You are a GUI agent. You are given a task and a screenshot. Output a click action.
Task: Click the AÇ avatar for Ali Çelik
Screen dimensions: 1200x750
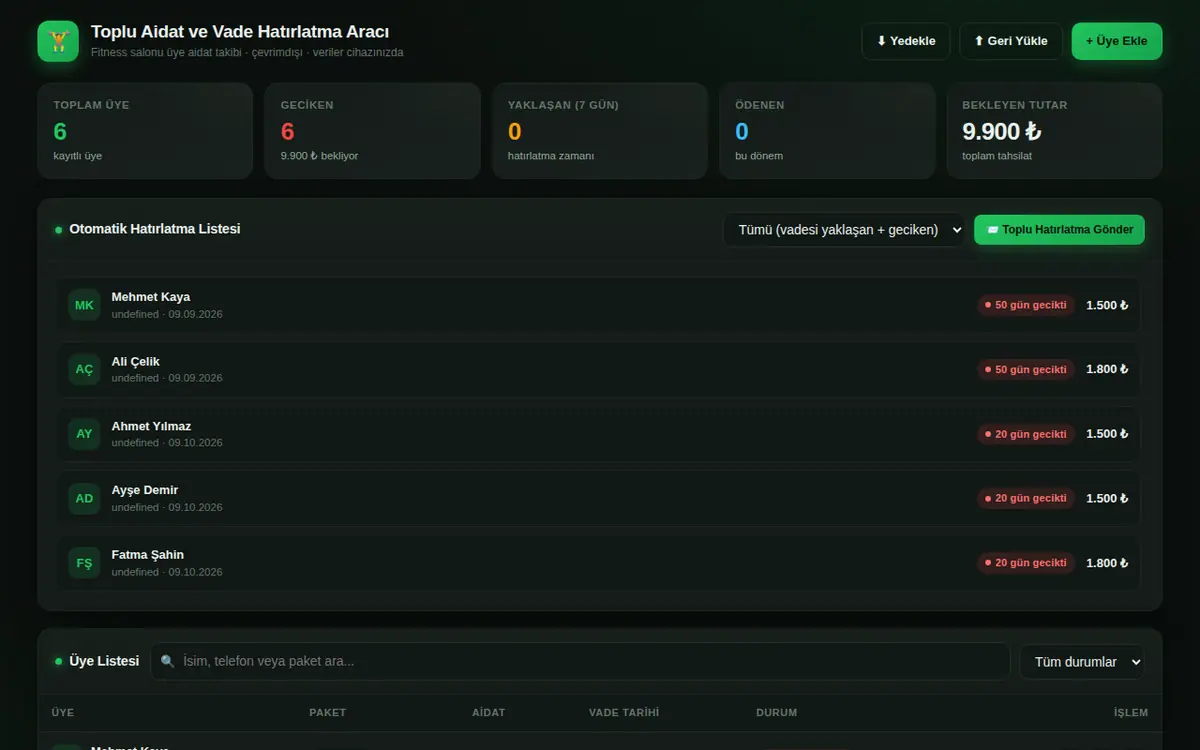click(84, 369)
